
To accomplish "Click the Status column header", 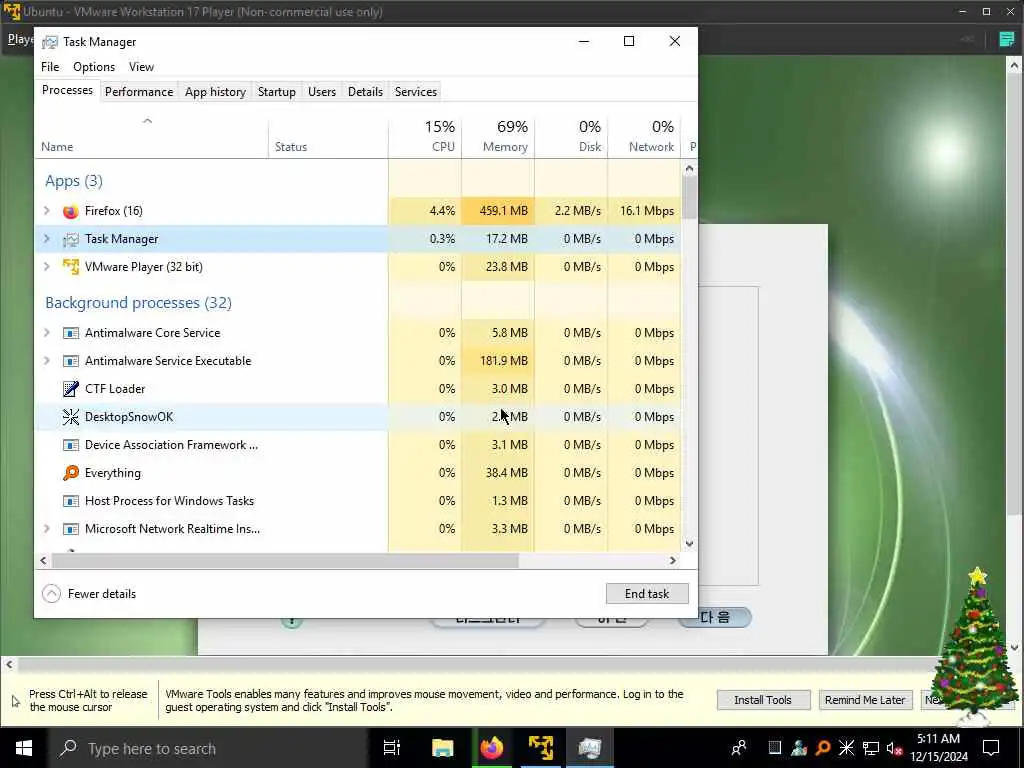I will 328,136.
